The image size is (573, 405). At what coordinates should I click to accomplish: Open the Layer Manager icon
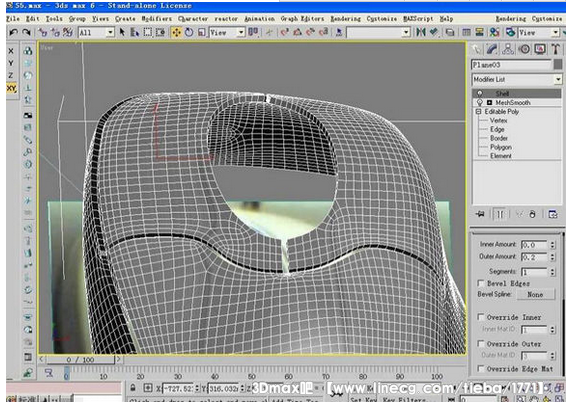point(450,33)
